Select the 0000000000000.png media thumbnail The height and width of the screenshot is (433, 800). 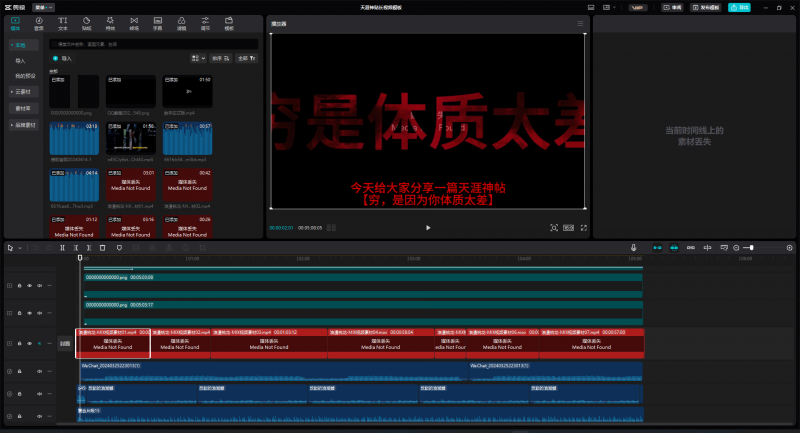point(74,91)
